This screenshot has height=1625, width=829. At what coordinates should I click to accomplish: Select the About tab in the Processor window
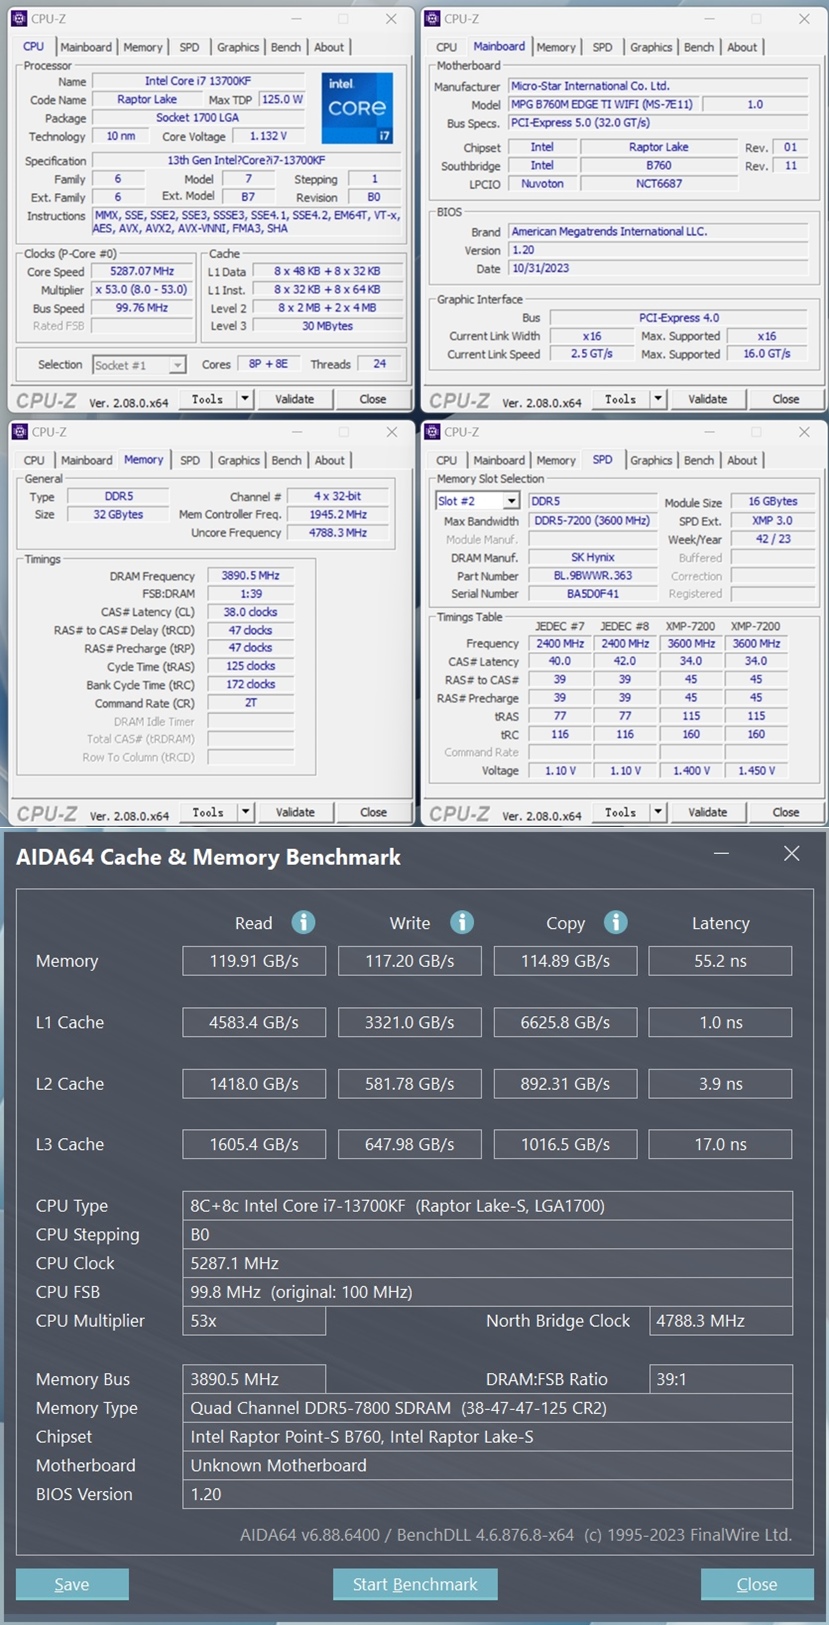(x=329, y=47)
